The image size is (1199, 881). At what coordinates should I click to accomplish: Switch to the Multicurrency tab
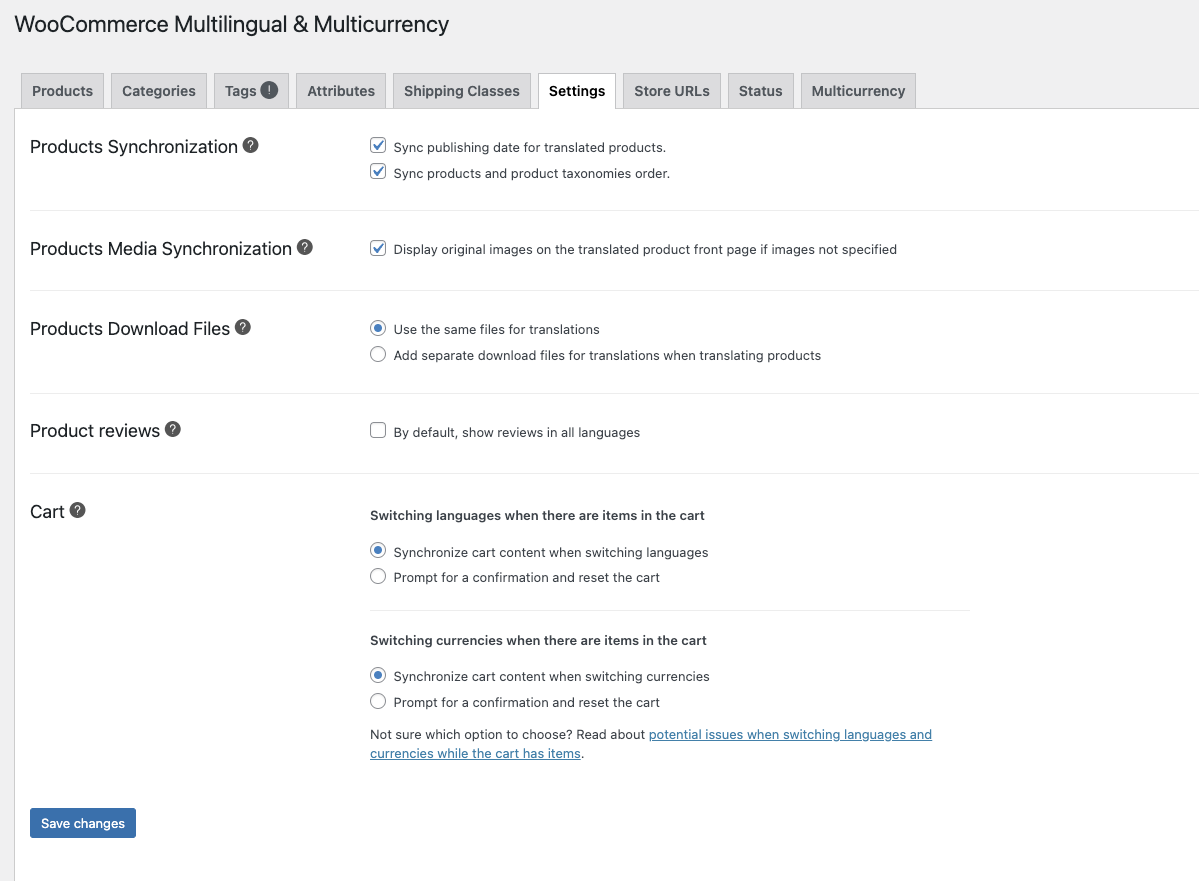coord(858,91)
